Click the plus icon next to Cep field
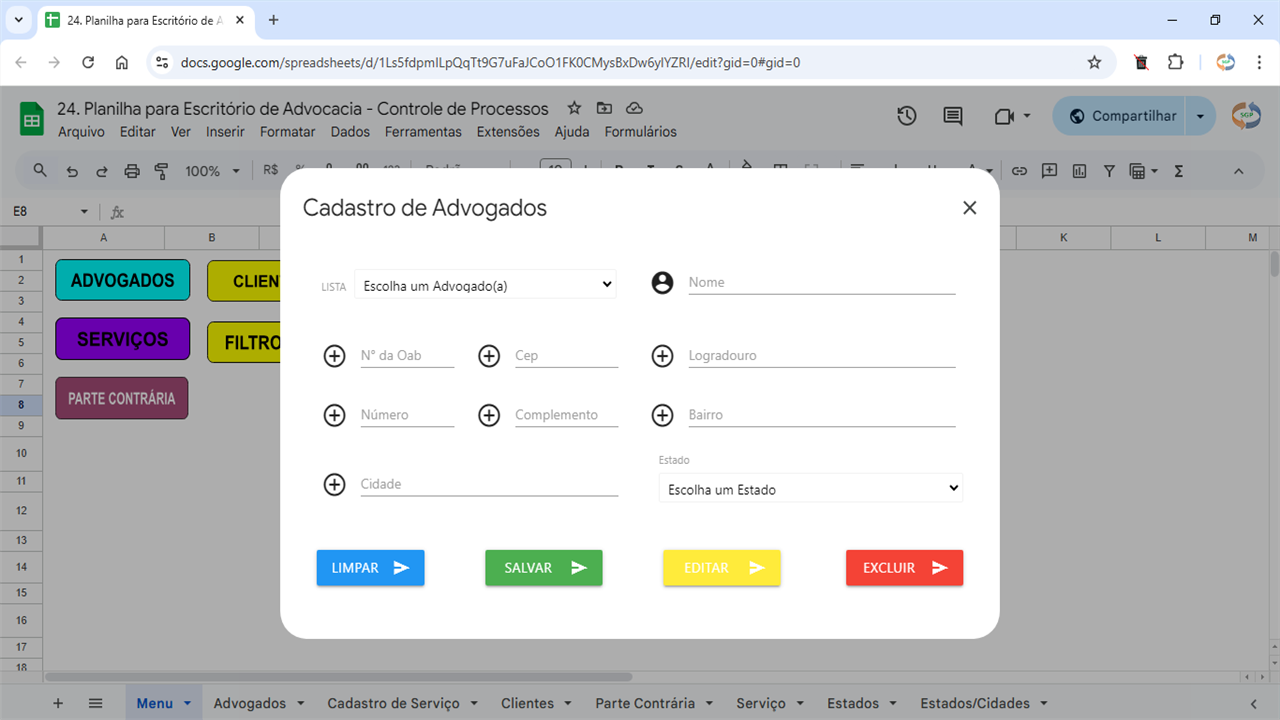1280x720 pixels. (489, 355)
